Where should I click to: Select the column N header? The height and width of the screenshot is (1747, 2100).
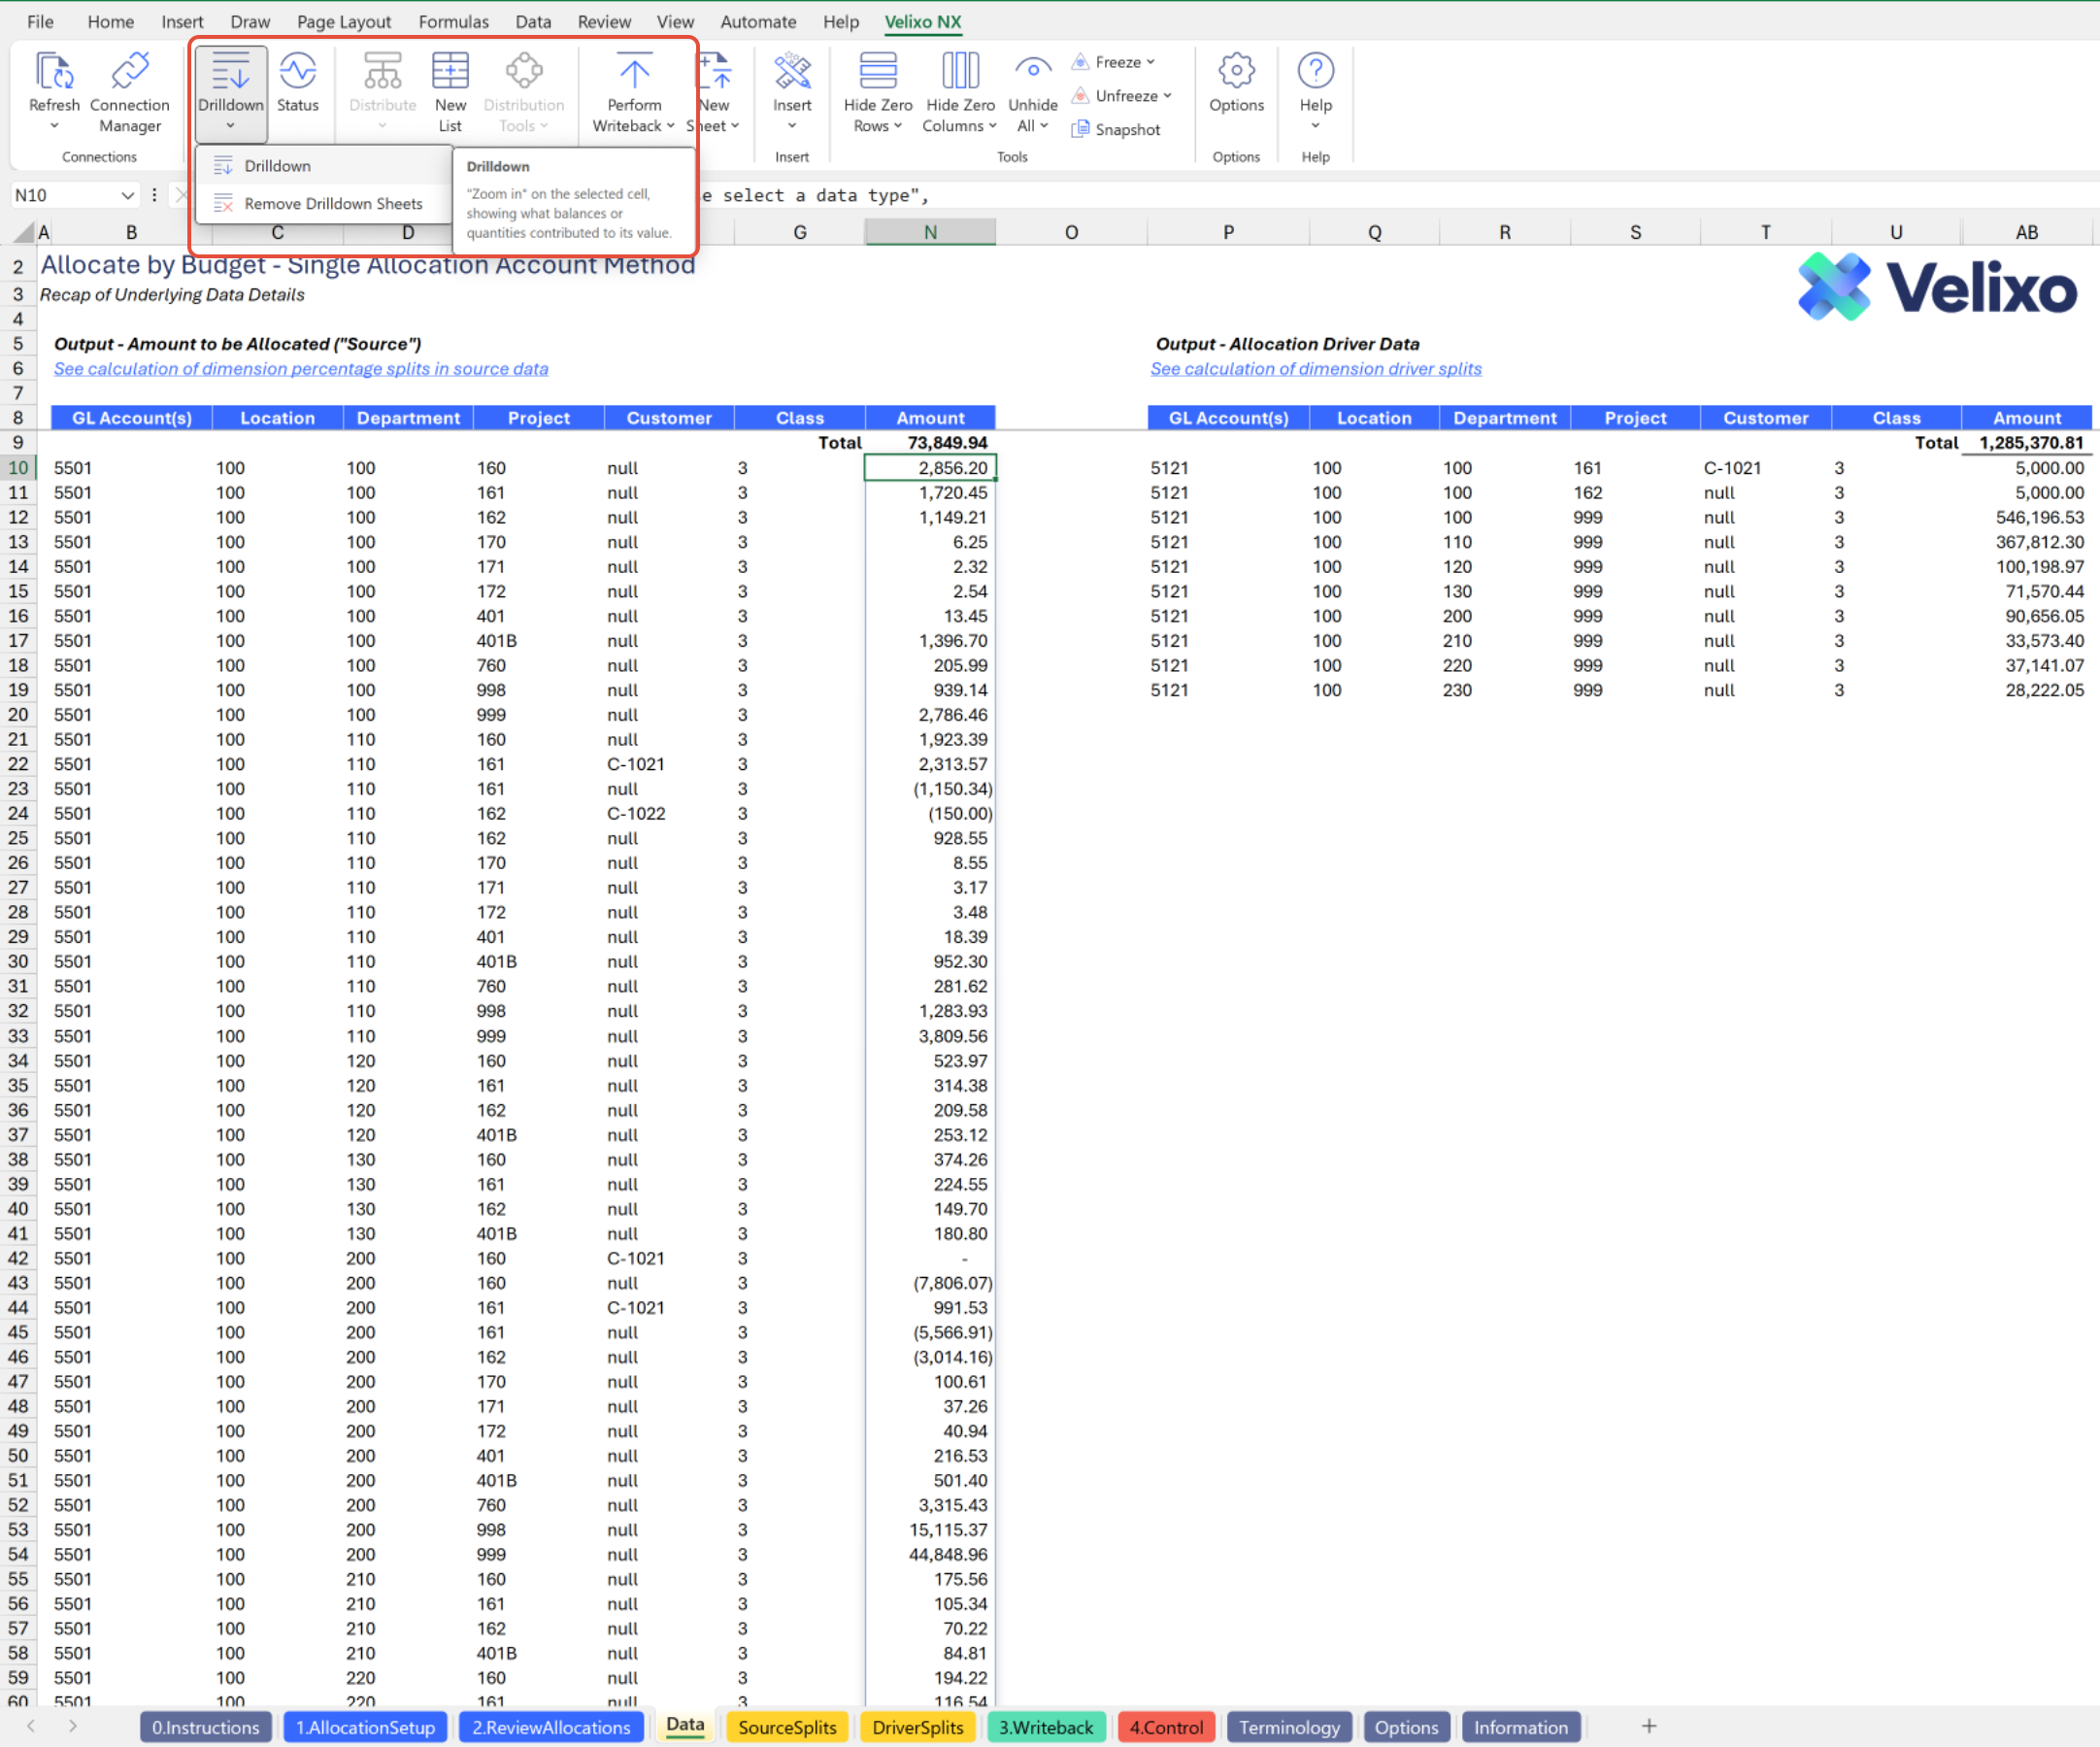point(929,232)
